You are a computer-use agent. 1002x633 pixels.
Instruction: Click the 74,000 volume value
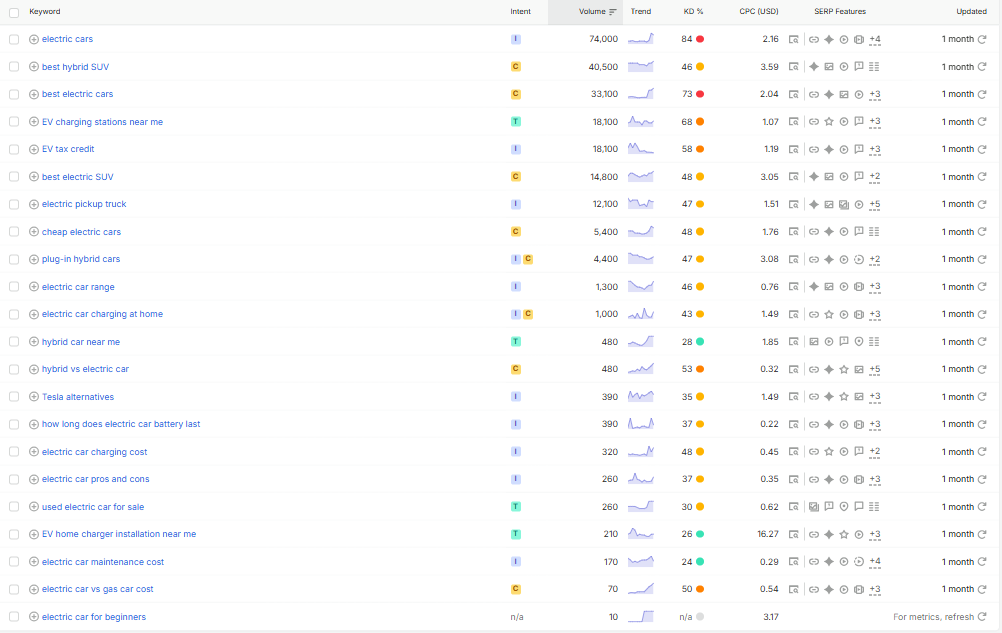pyautogui.click(x=603, y=39)
